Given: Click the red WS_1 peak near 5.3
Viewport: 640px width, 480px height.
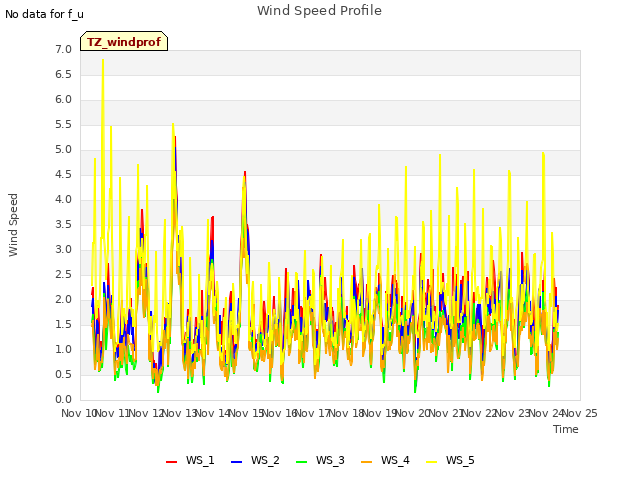Looking at the screenshot, I should coord(176,137).
